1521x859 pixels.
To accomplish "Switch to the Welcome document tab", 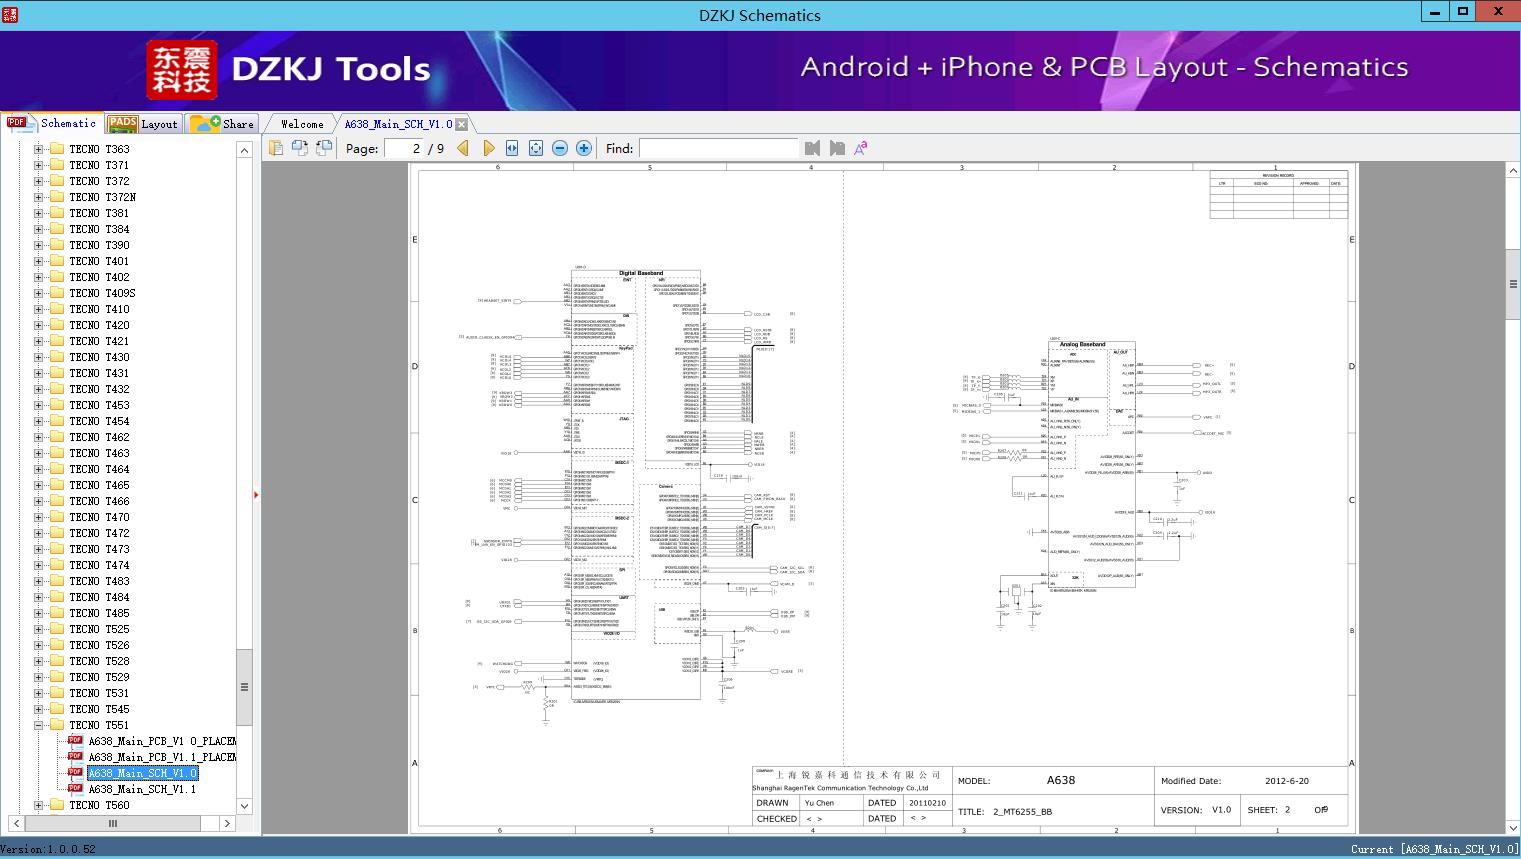I will point(302,124).
